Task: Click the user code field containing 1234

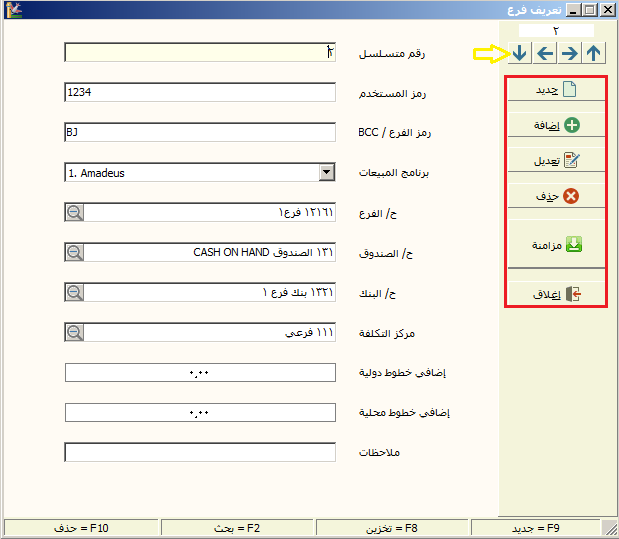Action: 200,92
